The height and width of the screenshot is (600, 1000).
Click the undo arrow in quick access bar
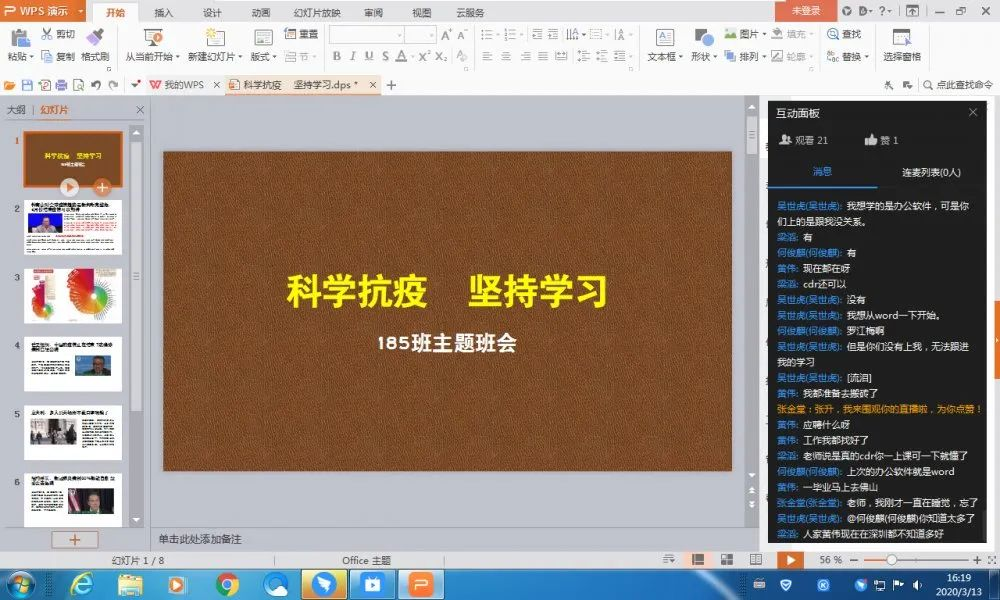click(95, 85)
